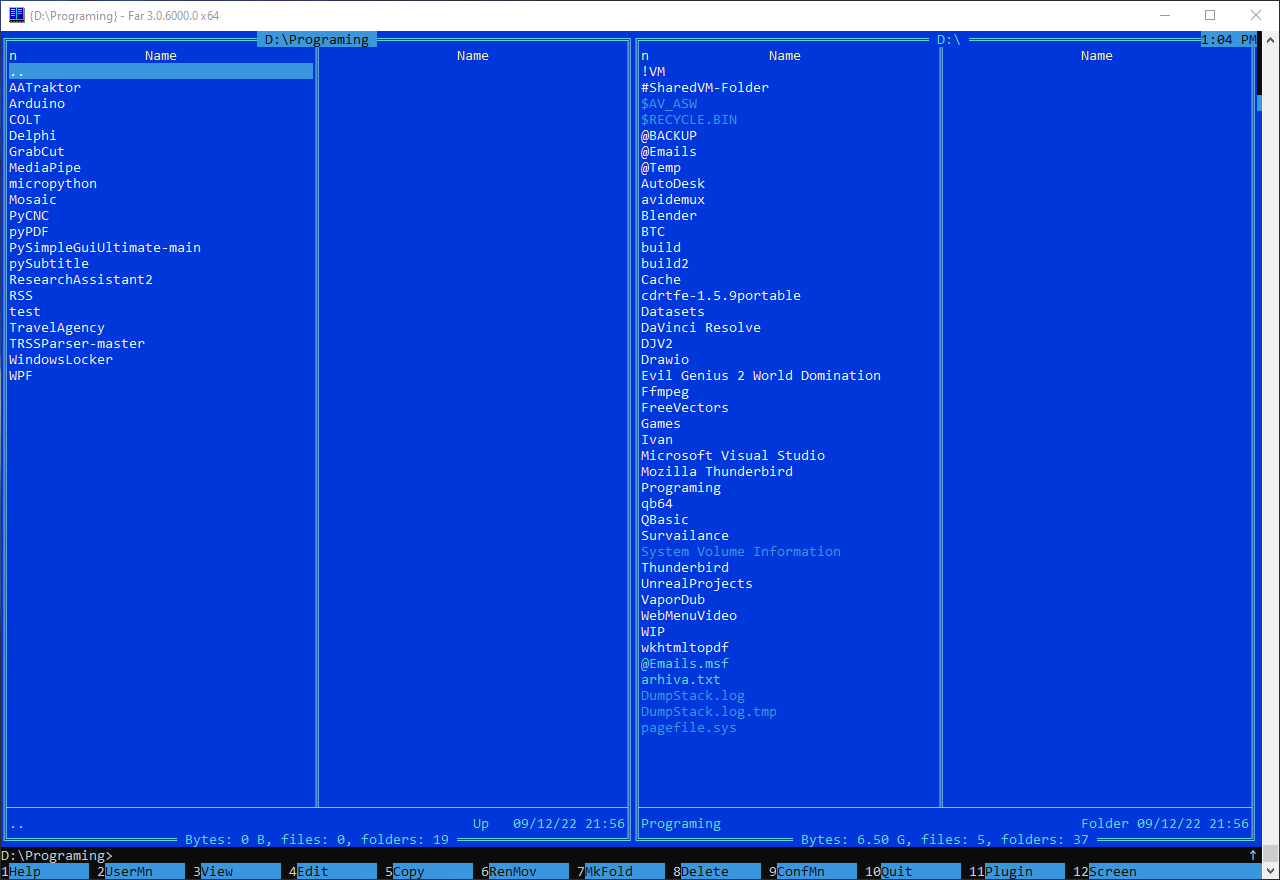The image size is (1280, 880).
Task: Select the cdrtfe-1.5.9portable folder
Action: (x=721, y=295)
